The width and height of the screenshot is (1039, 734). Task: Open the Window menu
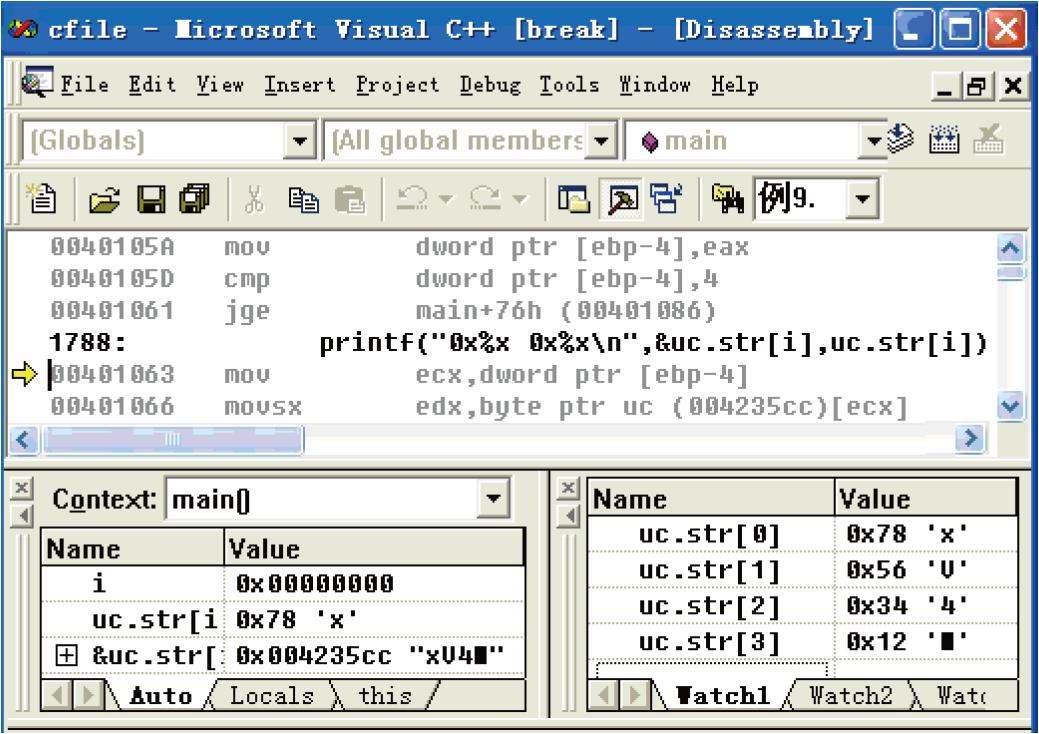655,85
